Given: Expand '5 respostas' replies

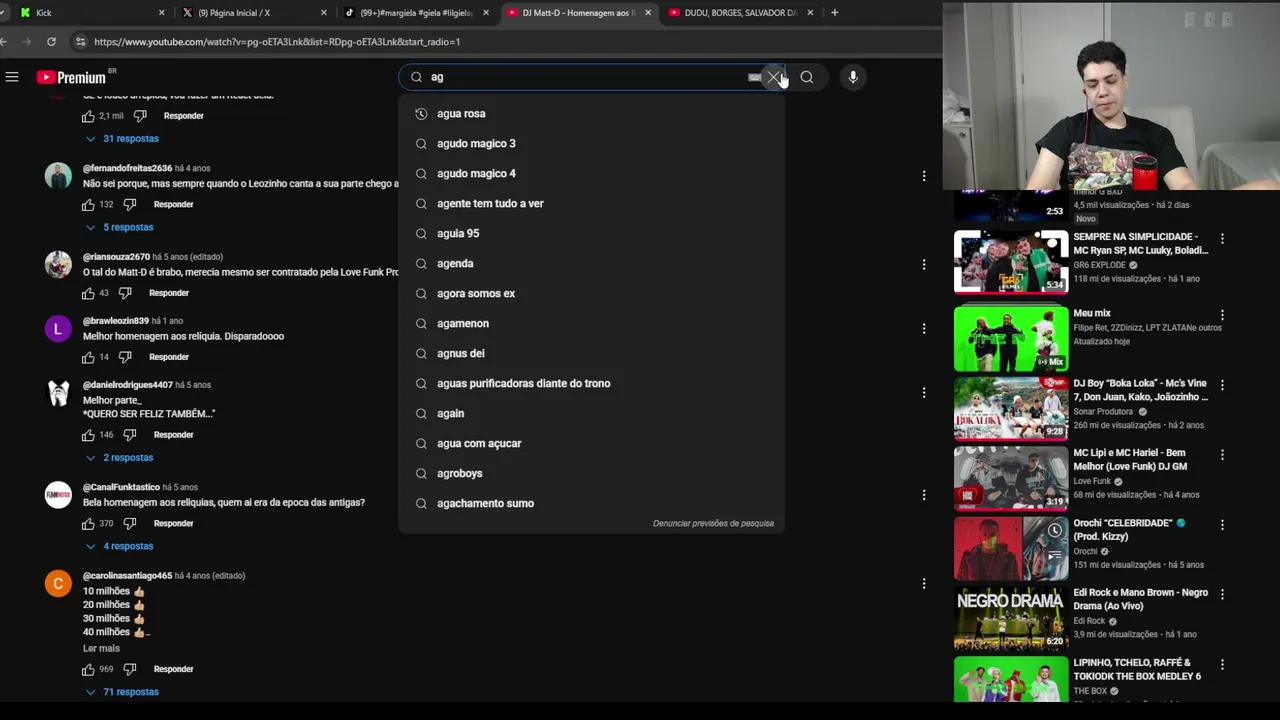Looking at the screenshot, I should 119,227.
